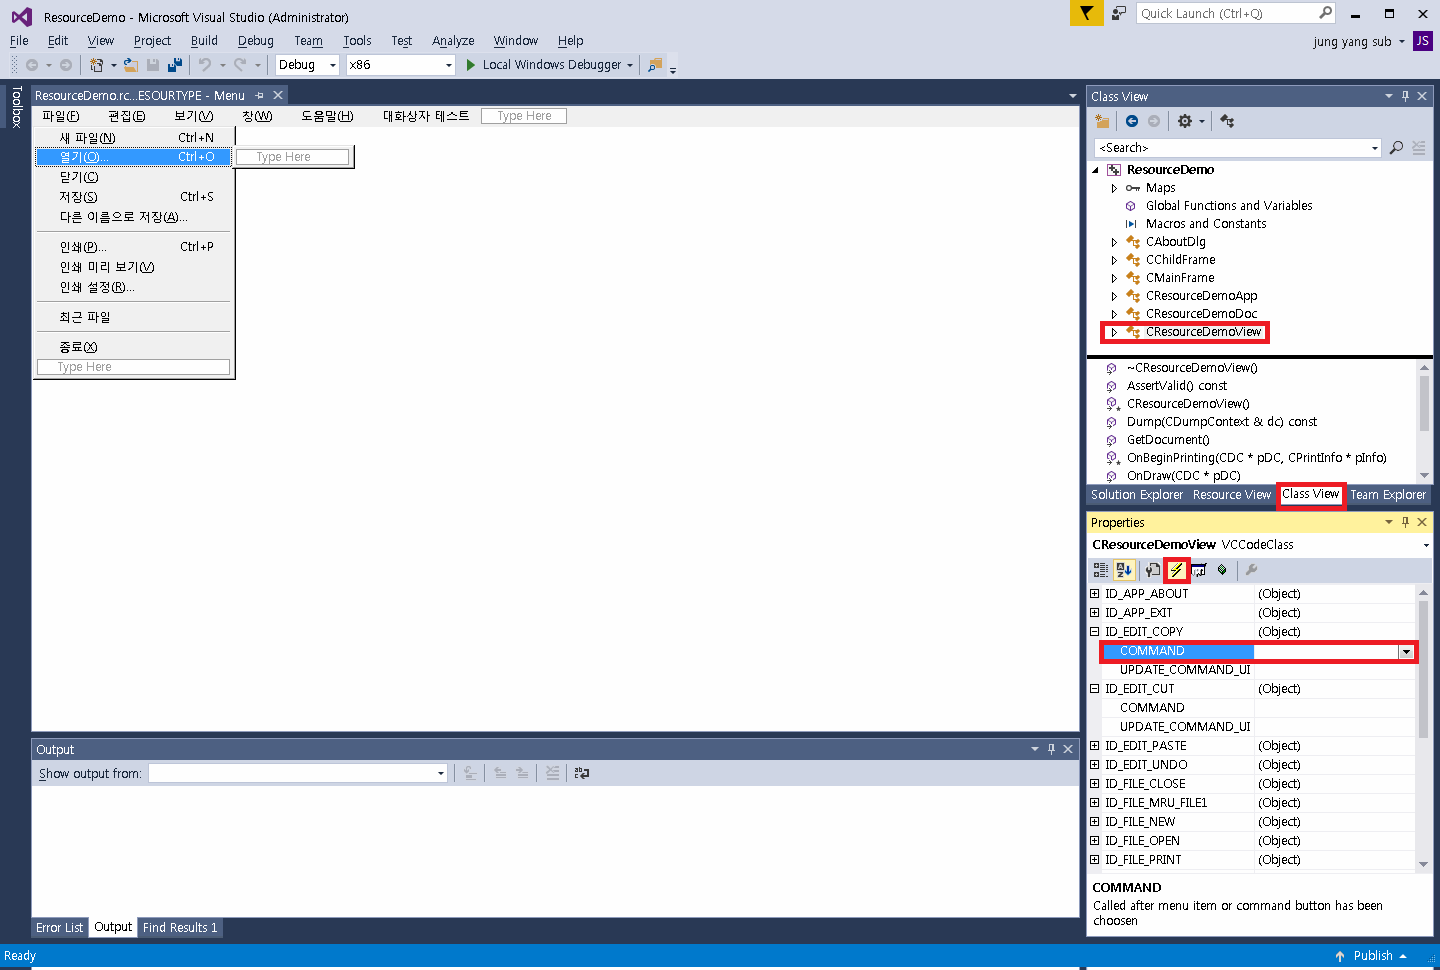Click the notifications flag icon in title bar

[1086, 13]
